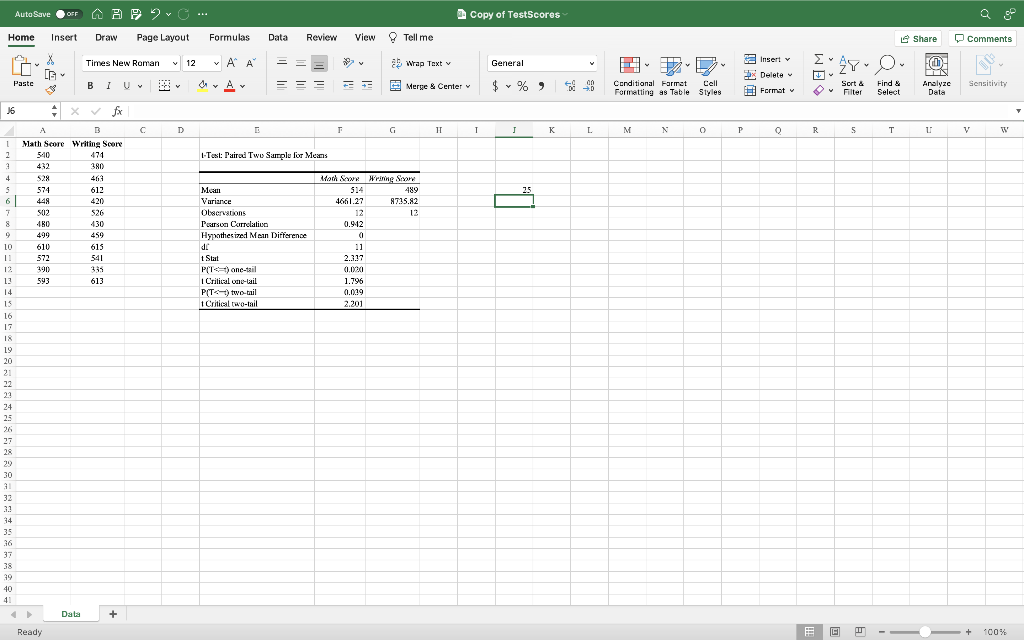The height and width of the screenshot is (640, 1024).
Task: Open the search magnifier in title bar
Action: coord(985,14)
